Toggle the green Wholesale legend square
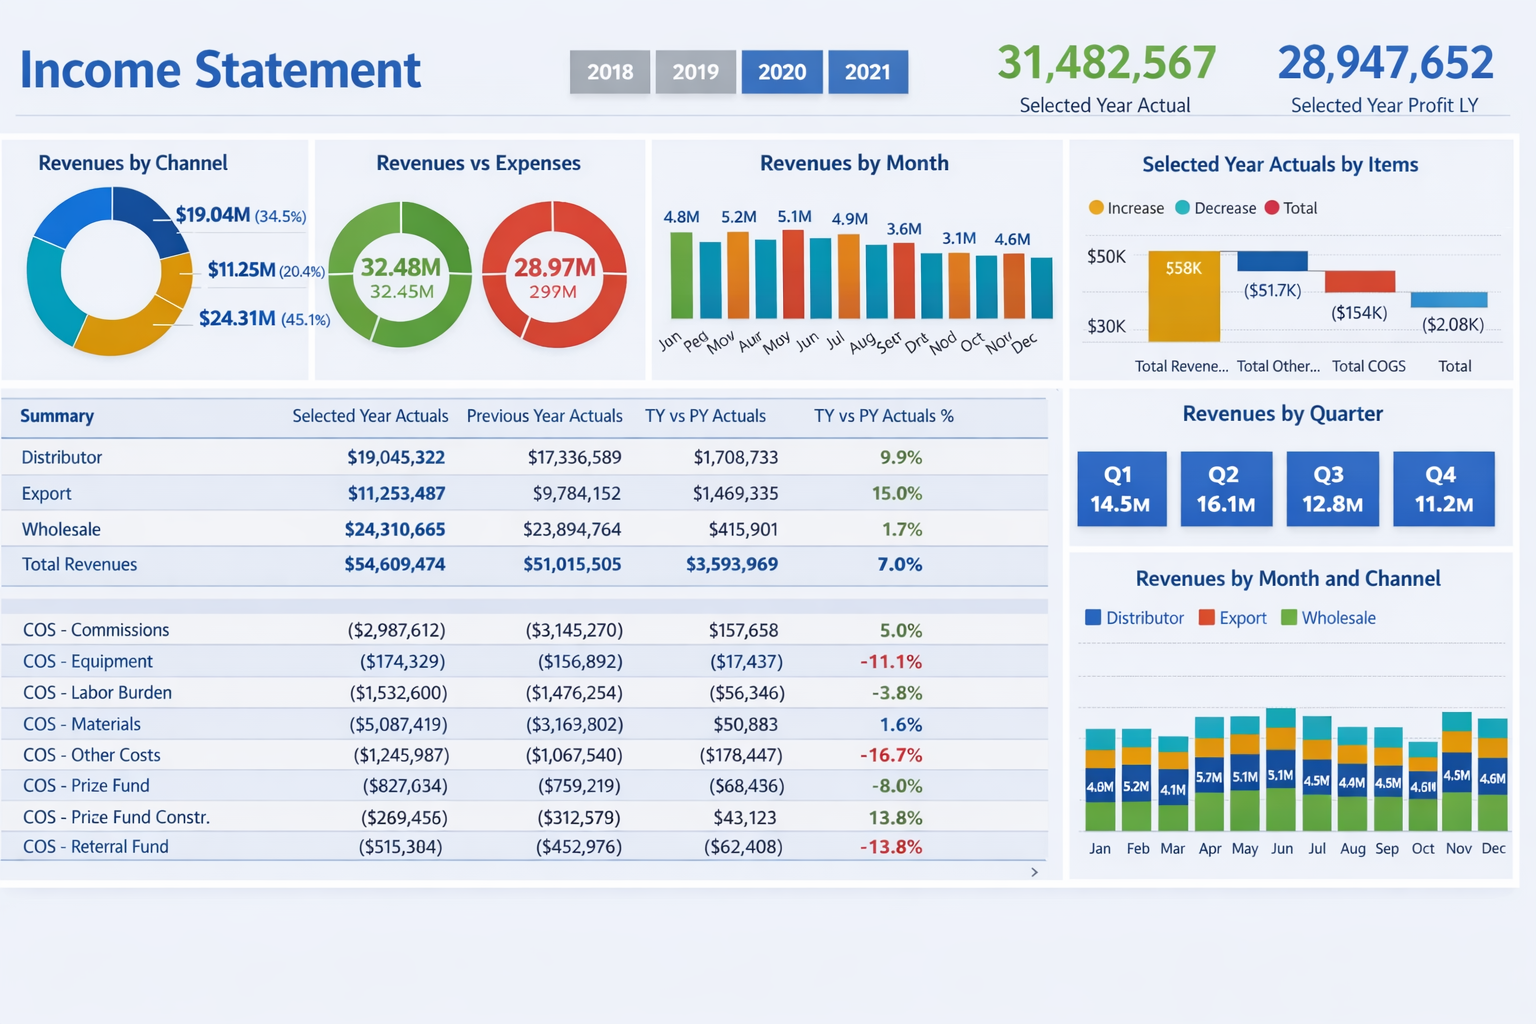 [1289, 618]
